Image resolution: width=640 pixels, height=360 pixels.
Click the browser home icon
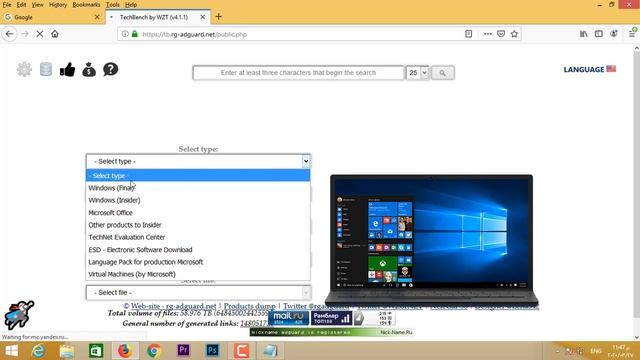click(55, 34)
